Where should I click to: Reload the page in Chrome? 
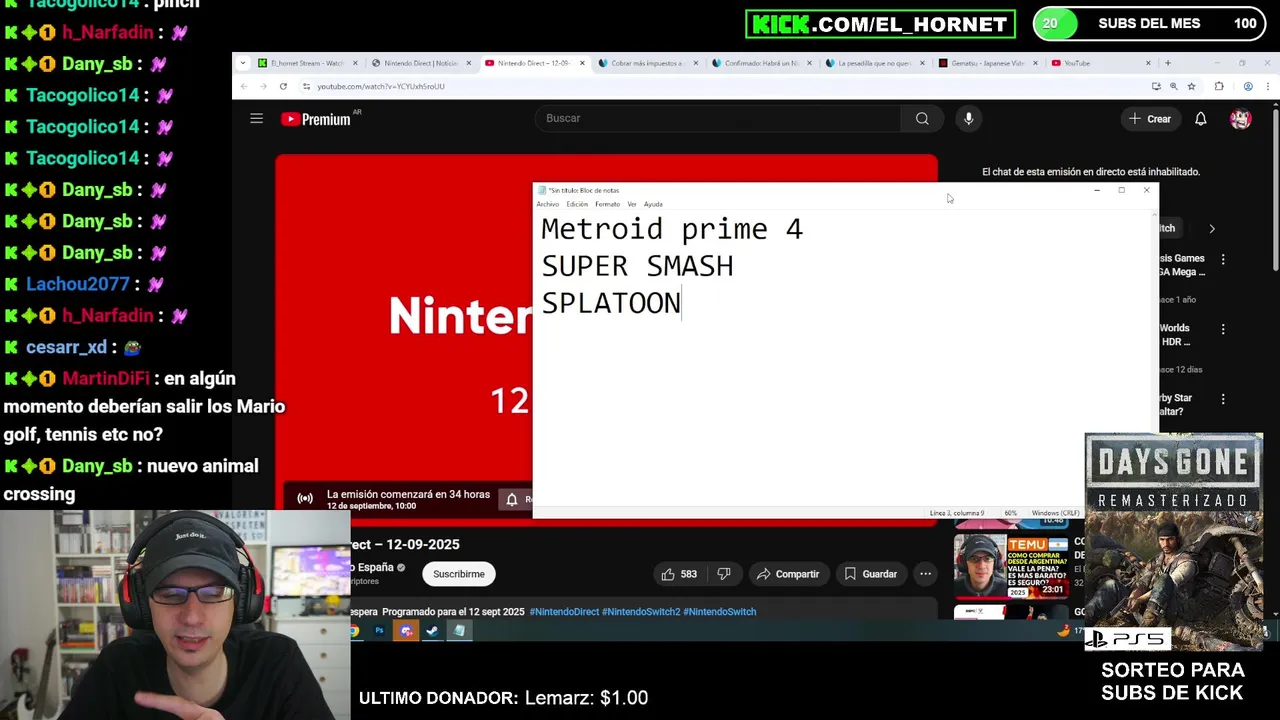click(283, 86)
